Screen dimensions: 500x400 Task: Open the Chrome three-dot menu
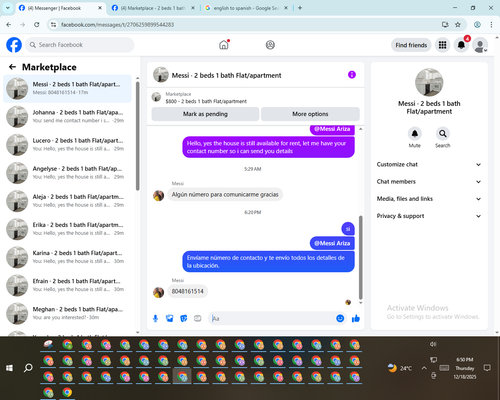click(491, 24)
